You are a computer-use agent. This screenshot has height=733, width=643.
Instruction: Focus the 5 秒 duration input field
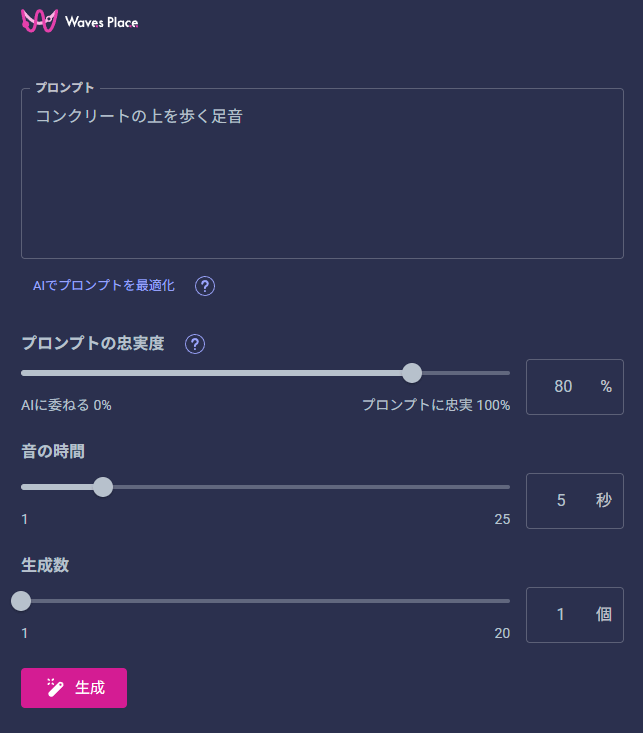pyautogui.click(x=563, y=500)
